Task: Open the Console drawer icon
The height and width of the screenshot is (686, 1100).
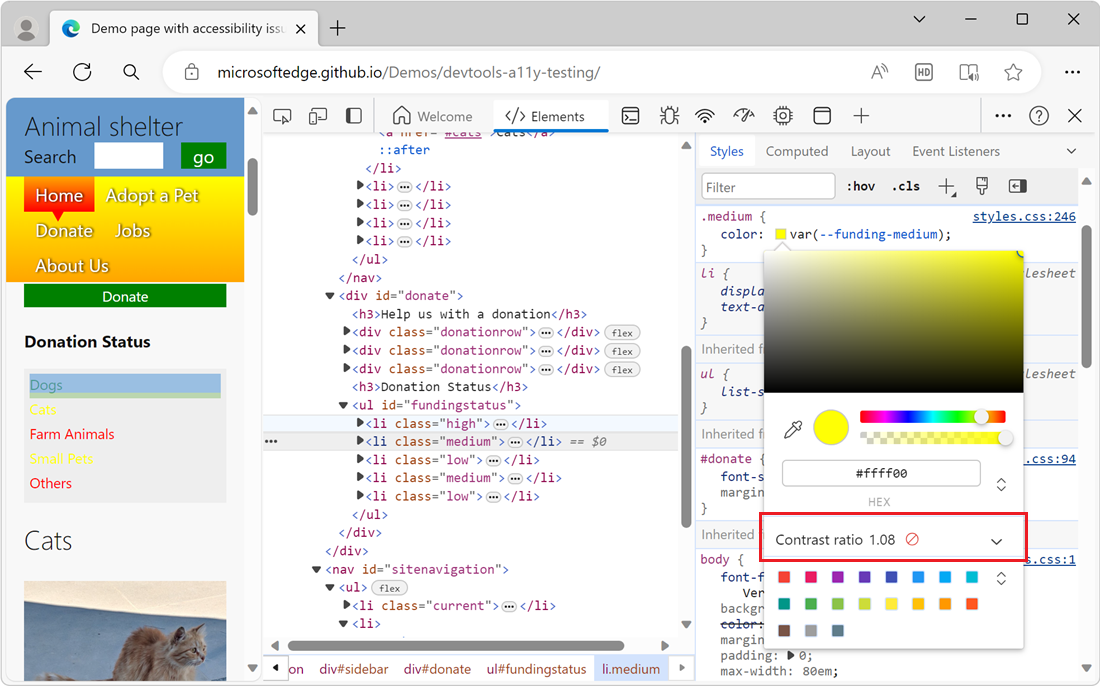Action: pyautogui.click(x=630, y=115)
